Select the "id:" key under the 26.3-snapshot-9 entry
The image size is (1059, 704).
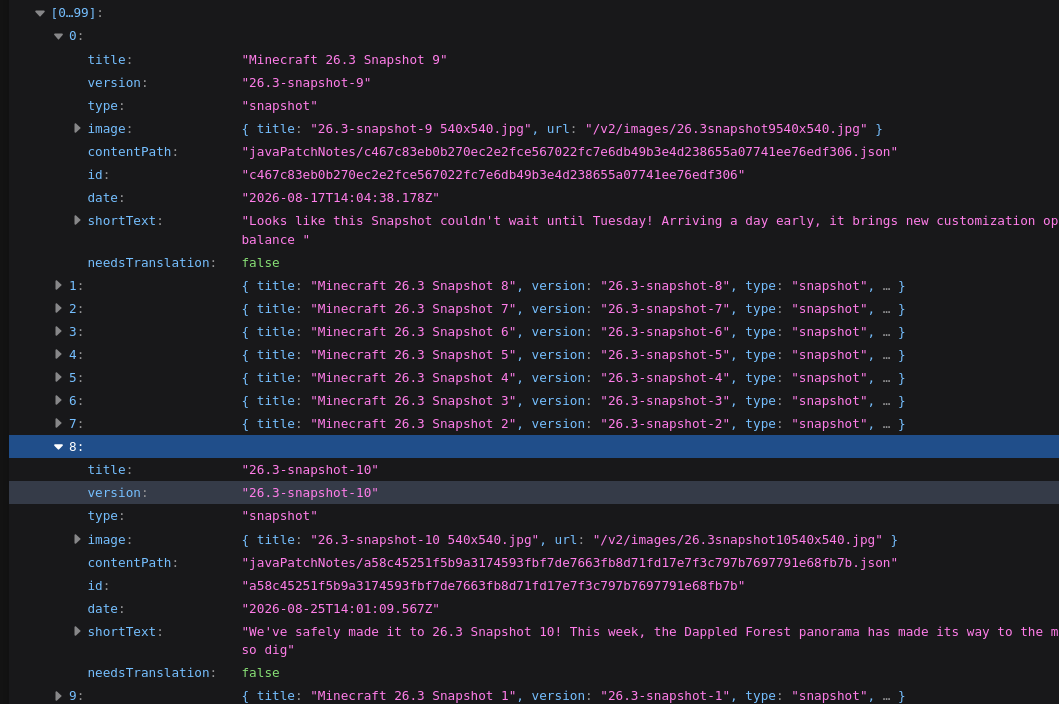pos(99,174)
